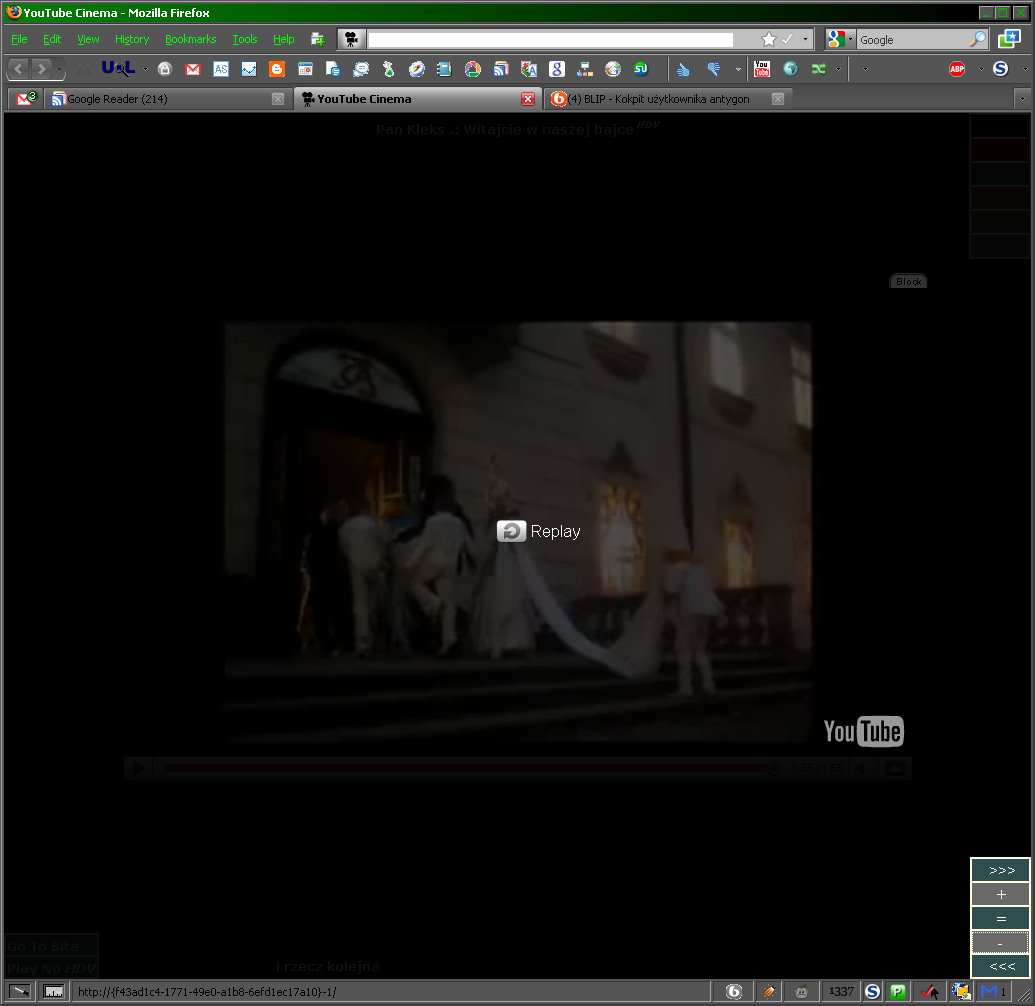Screen dimensions: 1035x1006
Task: Click the printer-plus icon beside Help
Action: click(318, 40)
